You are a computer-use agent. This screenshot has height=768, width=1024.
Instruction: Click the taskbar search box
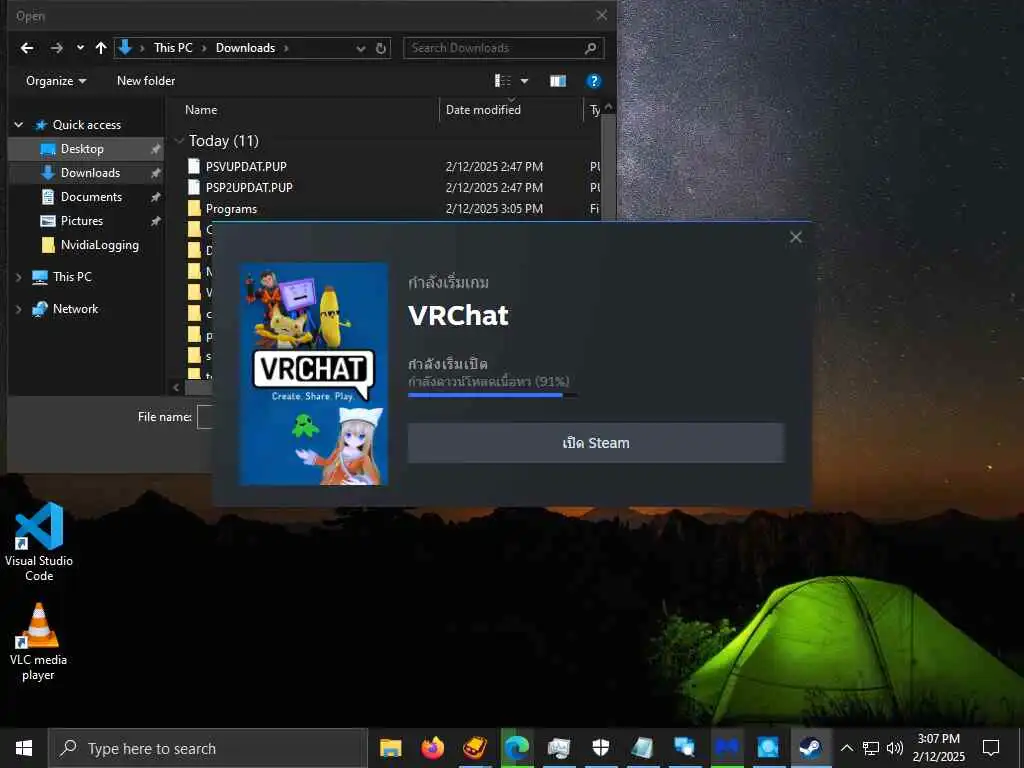pos(208,748)
